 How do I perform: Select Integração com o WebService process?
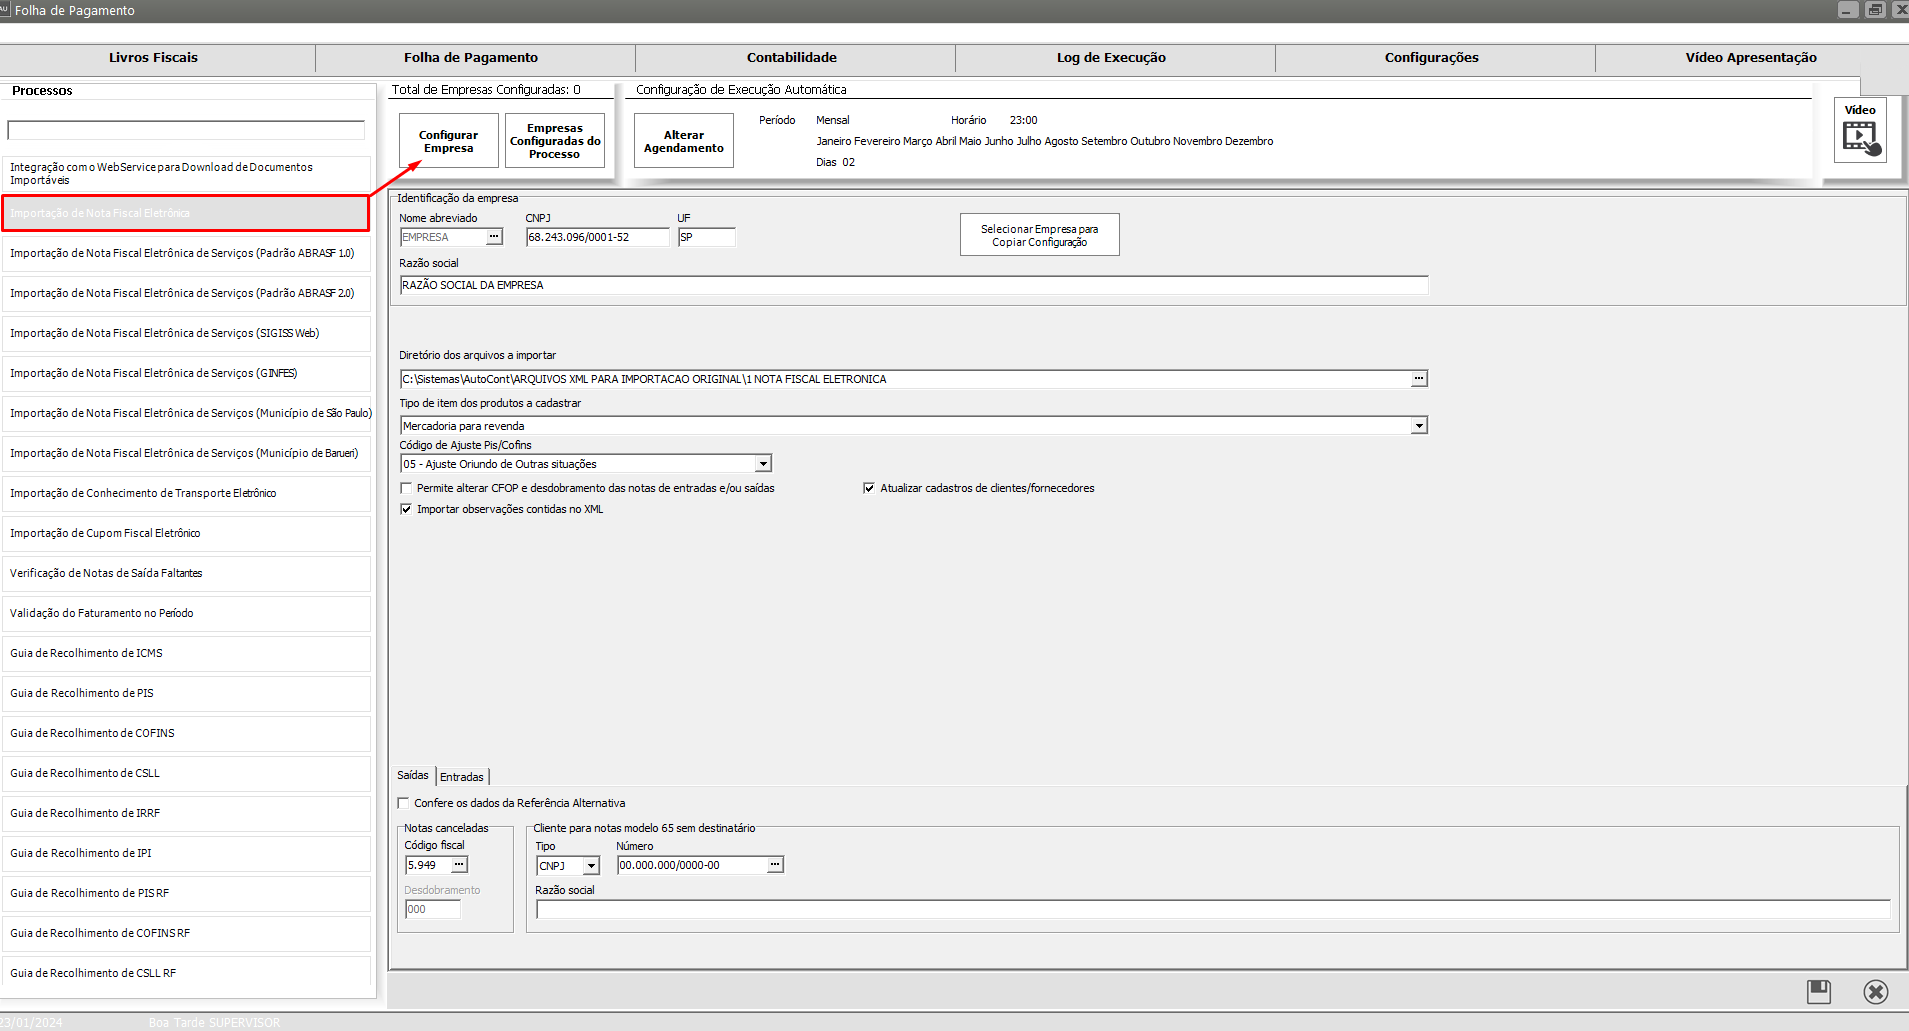(186, 174)
